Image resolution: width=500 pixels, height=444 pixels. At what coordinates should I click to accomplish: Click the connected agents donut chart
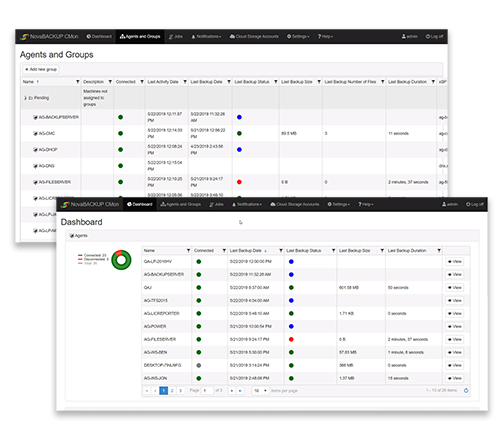121,260
